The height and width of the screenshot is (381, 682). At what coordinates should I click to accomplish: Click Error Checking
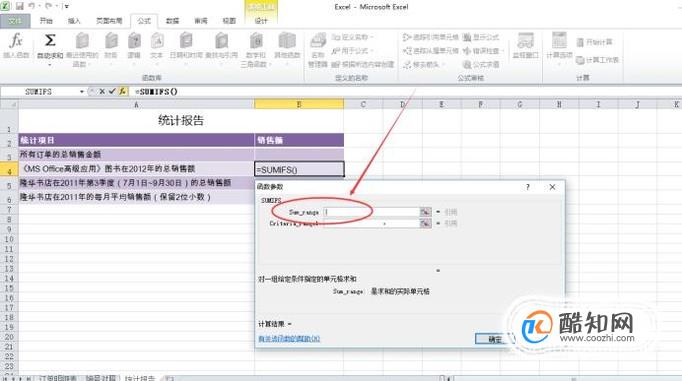pos(483,50)
